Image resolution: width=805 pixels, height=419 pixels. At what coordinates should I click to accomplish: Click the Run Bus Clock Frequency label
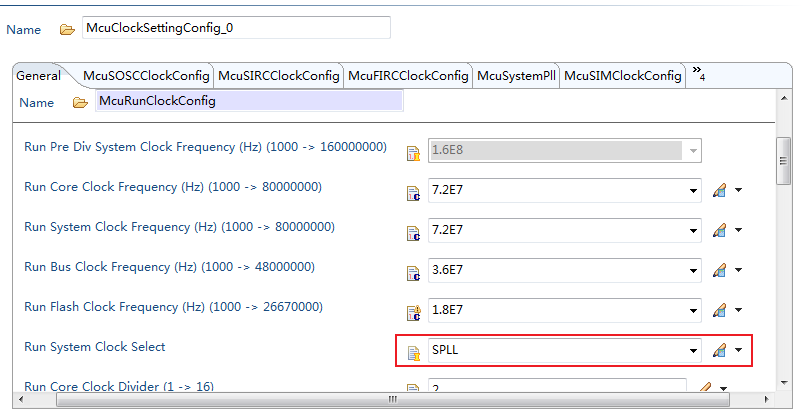coord(169,267)
